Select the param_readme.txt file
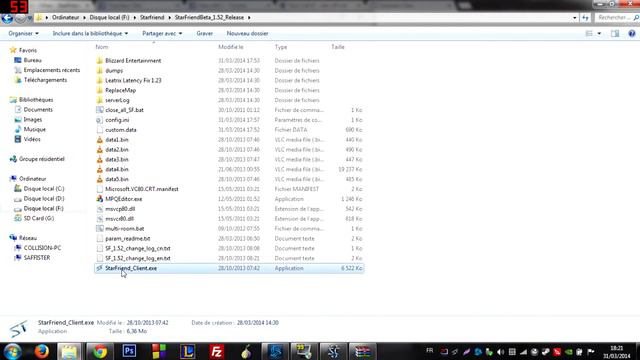Image resolution: width=640 pixels, height=360 pixels. 127,238
